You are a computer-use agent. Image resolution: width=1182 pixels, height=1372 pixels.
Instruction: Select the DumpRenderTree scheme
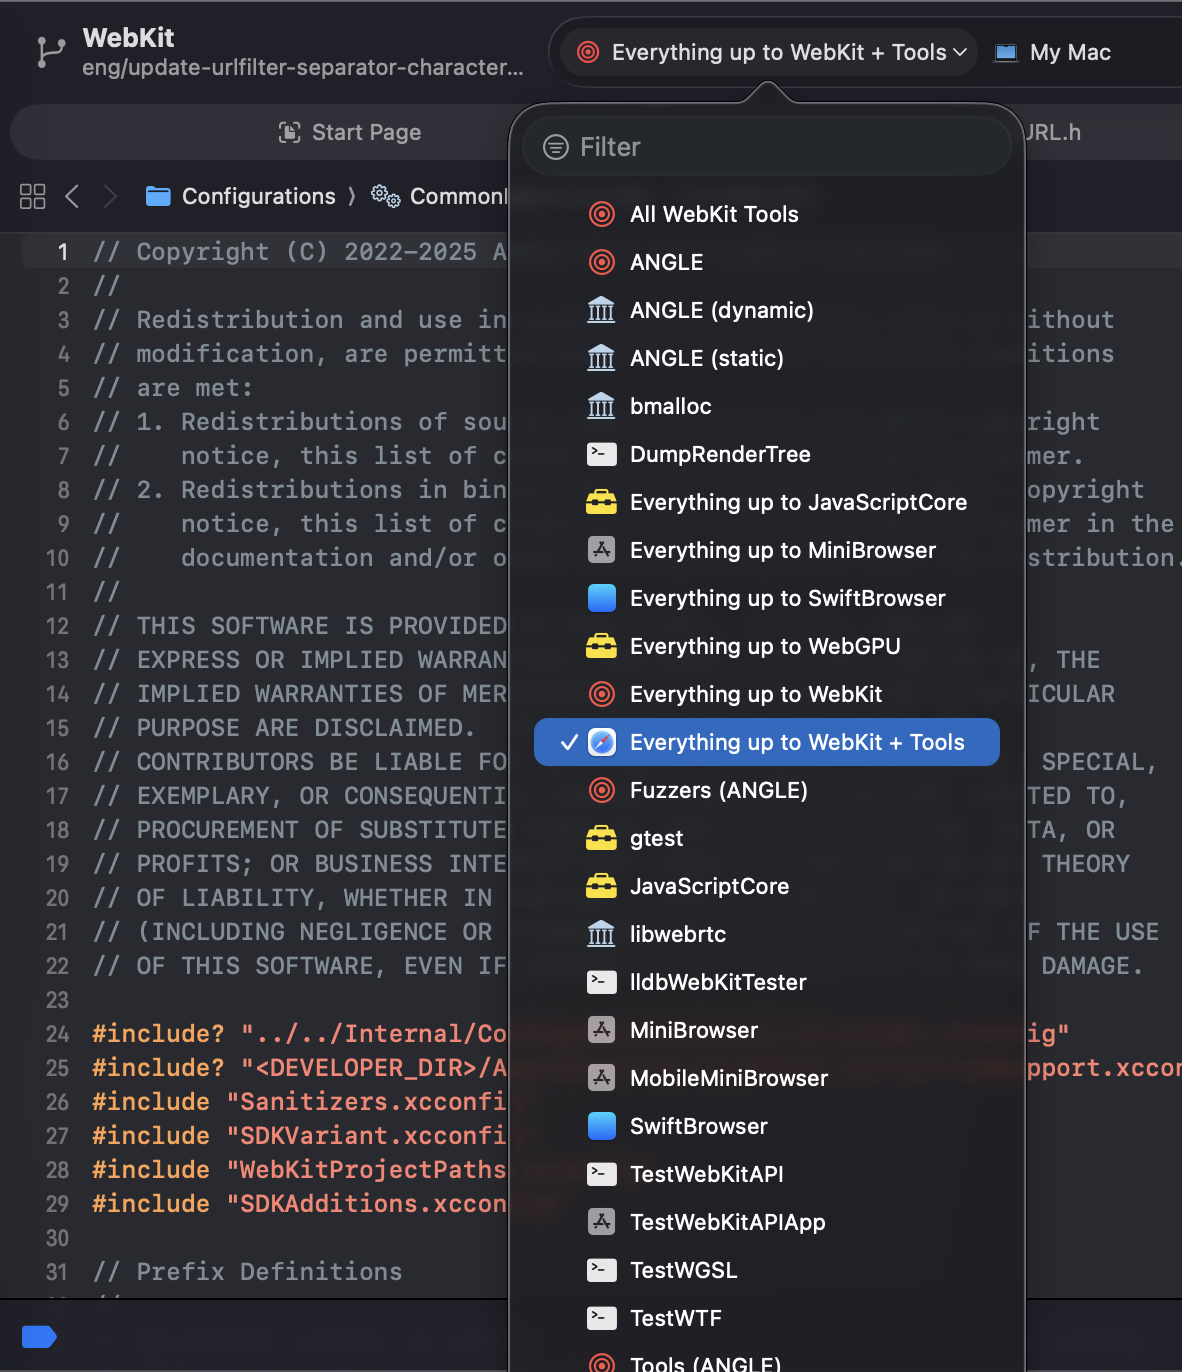click(720, 454)
